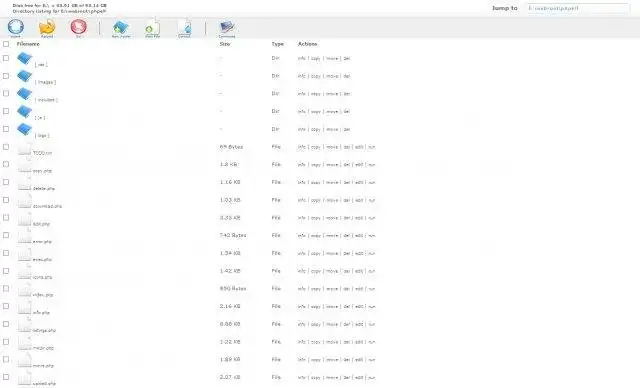Viewport: 640px width, 388px height.
Task: Click edit link in the mkdir.php row
Action: coord(359,342)
